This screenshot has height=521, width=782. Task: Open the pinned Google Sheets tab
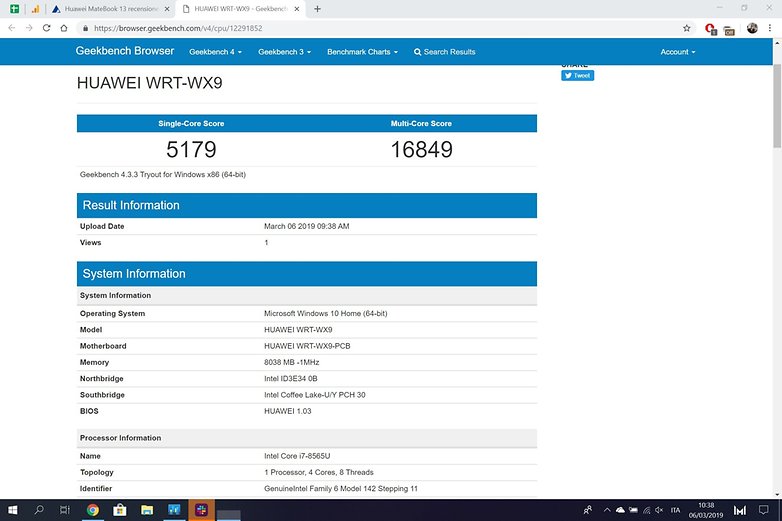coord(14,8)
